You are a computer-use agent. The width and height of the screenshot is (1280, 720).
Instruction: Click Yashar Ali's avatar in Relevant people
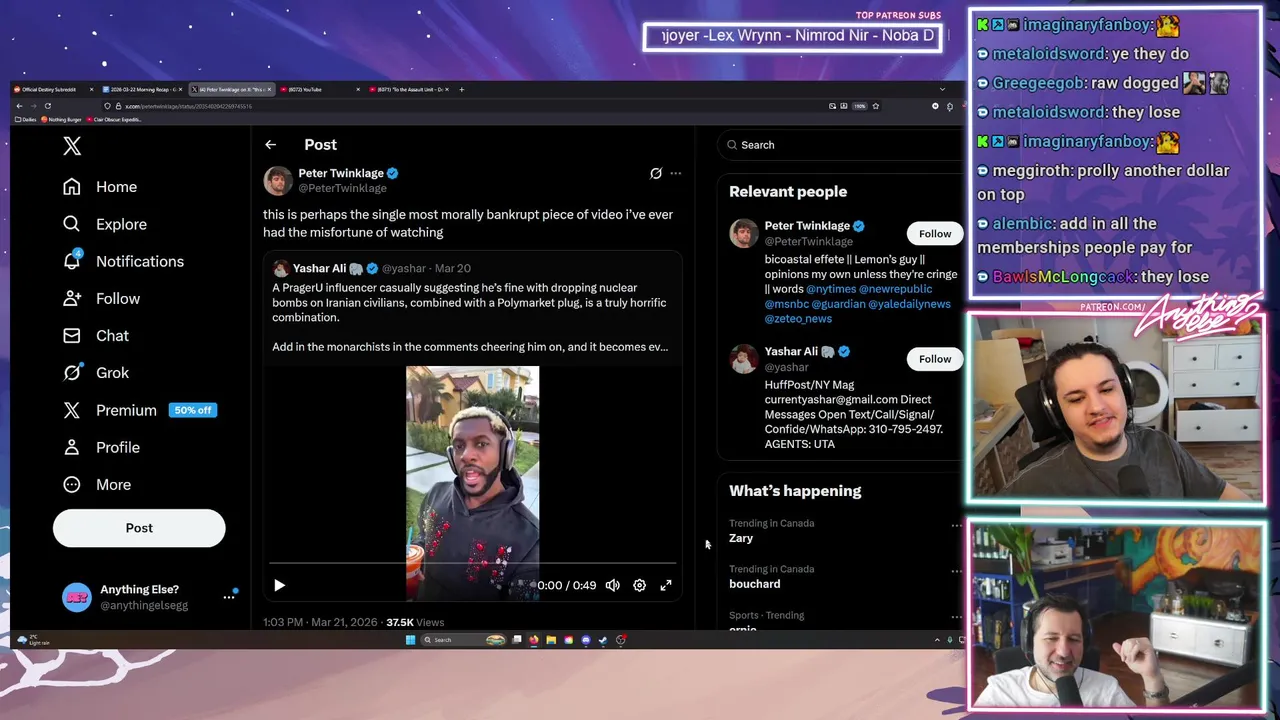744,359
